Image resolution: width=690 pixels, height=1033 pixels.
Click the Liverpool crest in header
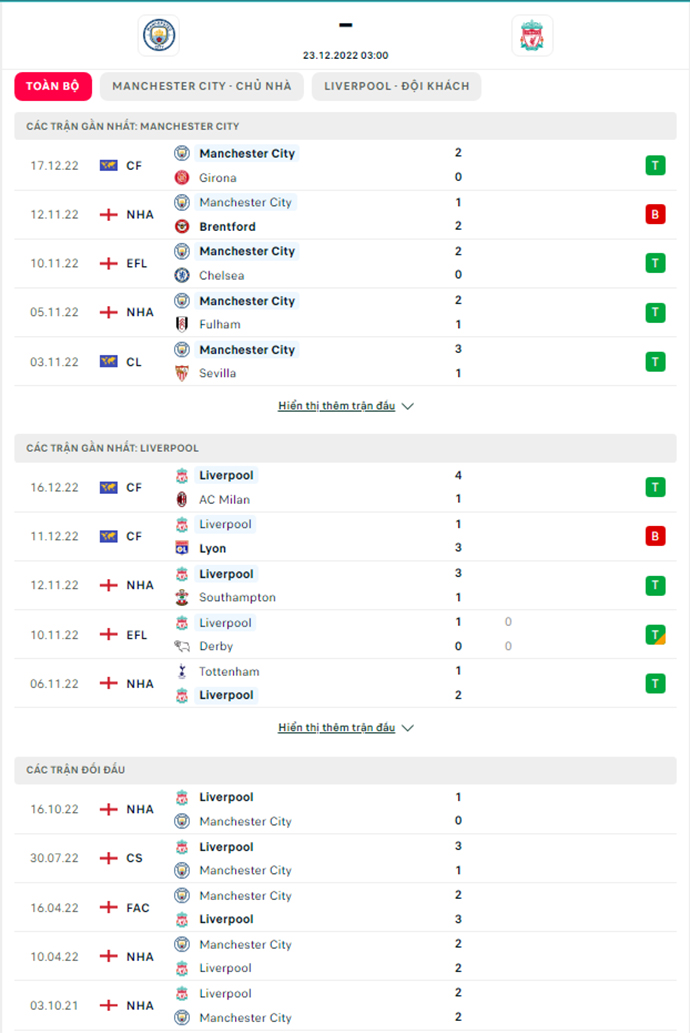coord(531,36)
